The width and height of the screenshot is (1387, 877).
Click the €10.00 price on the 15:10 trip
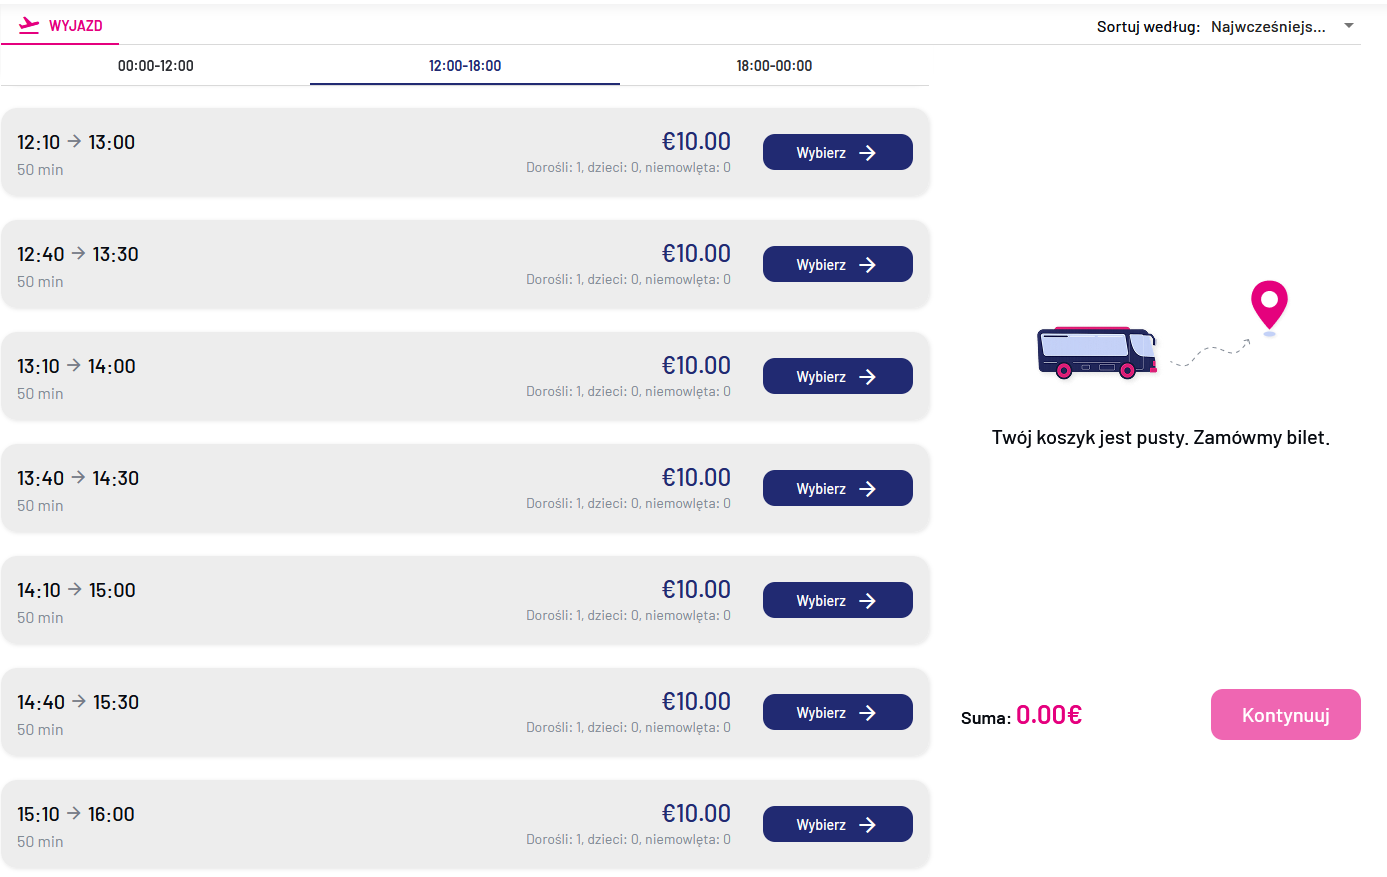coord(696,813)
